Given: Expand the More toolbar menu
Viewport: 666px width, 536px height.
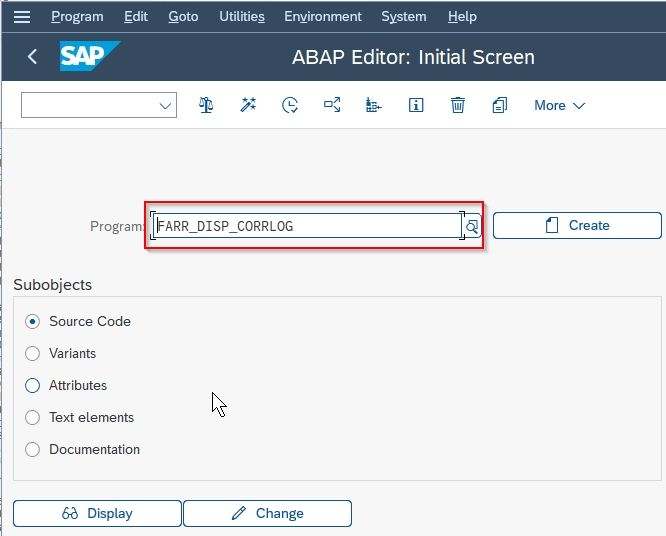Looking at the screenshot, I should coord(559,105).
